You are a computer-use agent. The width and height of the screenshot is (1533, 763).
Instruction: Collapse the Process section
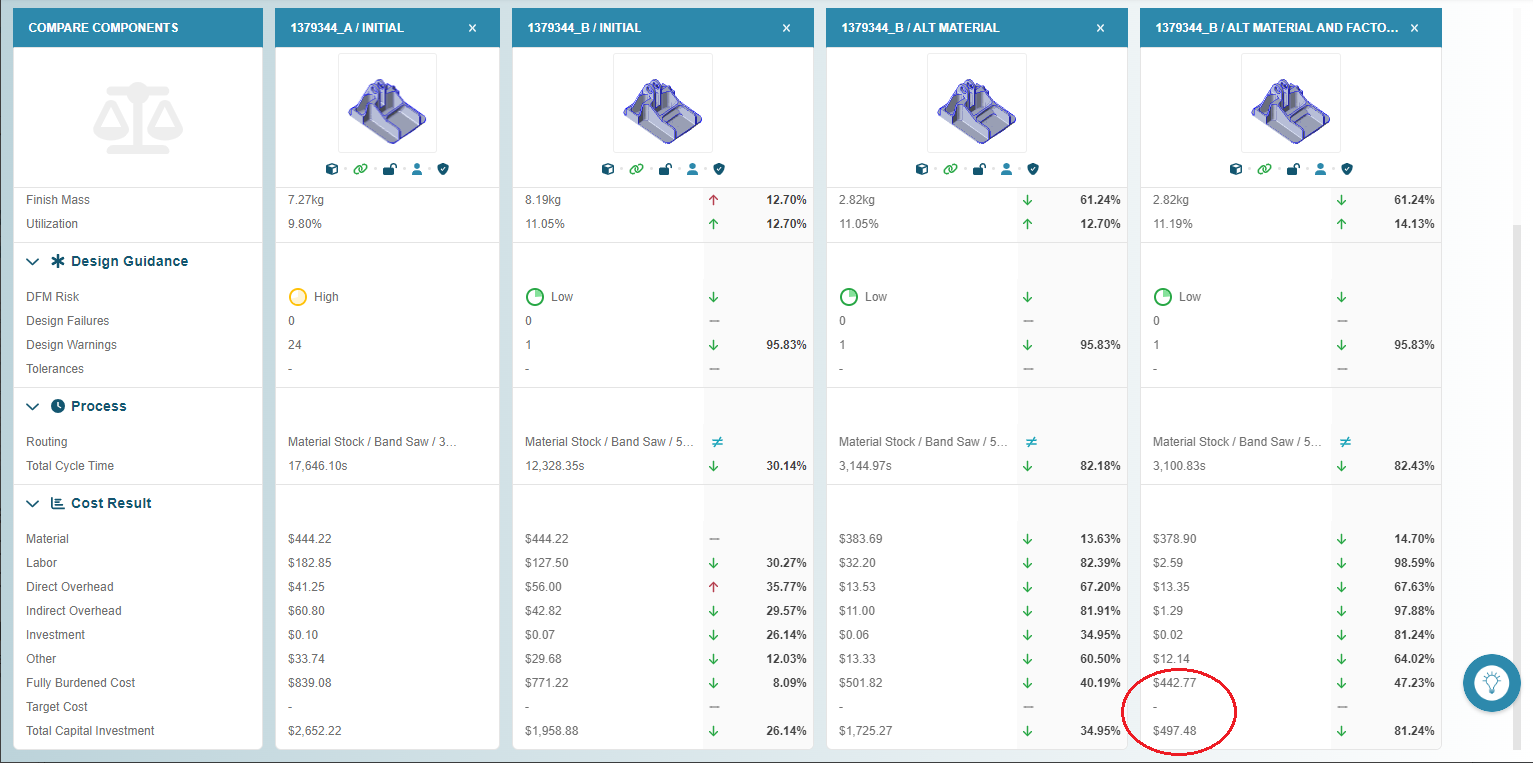[x=33, y=406]
